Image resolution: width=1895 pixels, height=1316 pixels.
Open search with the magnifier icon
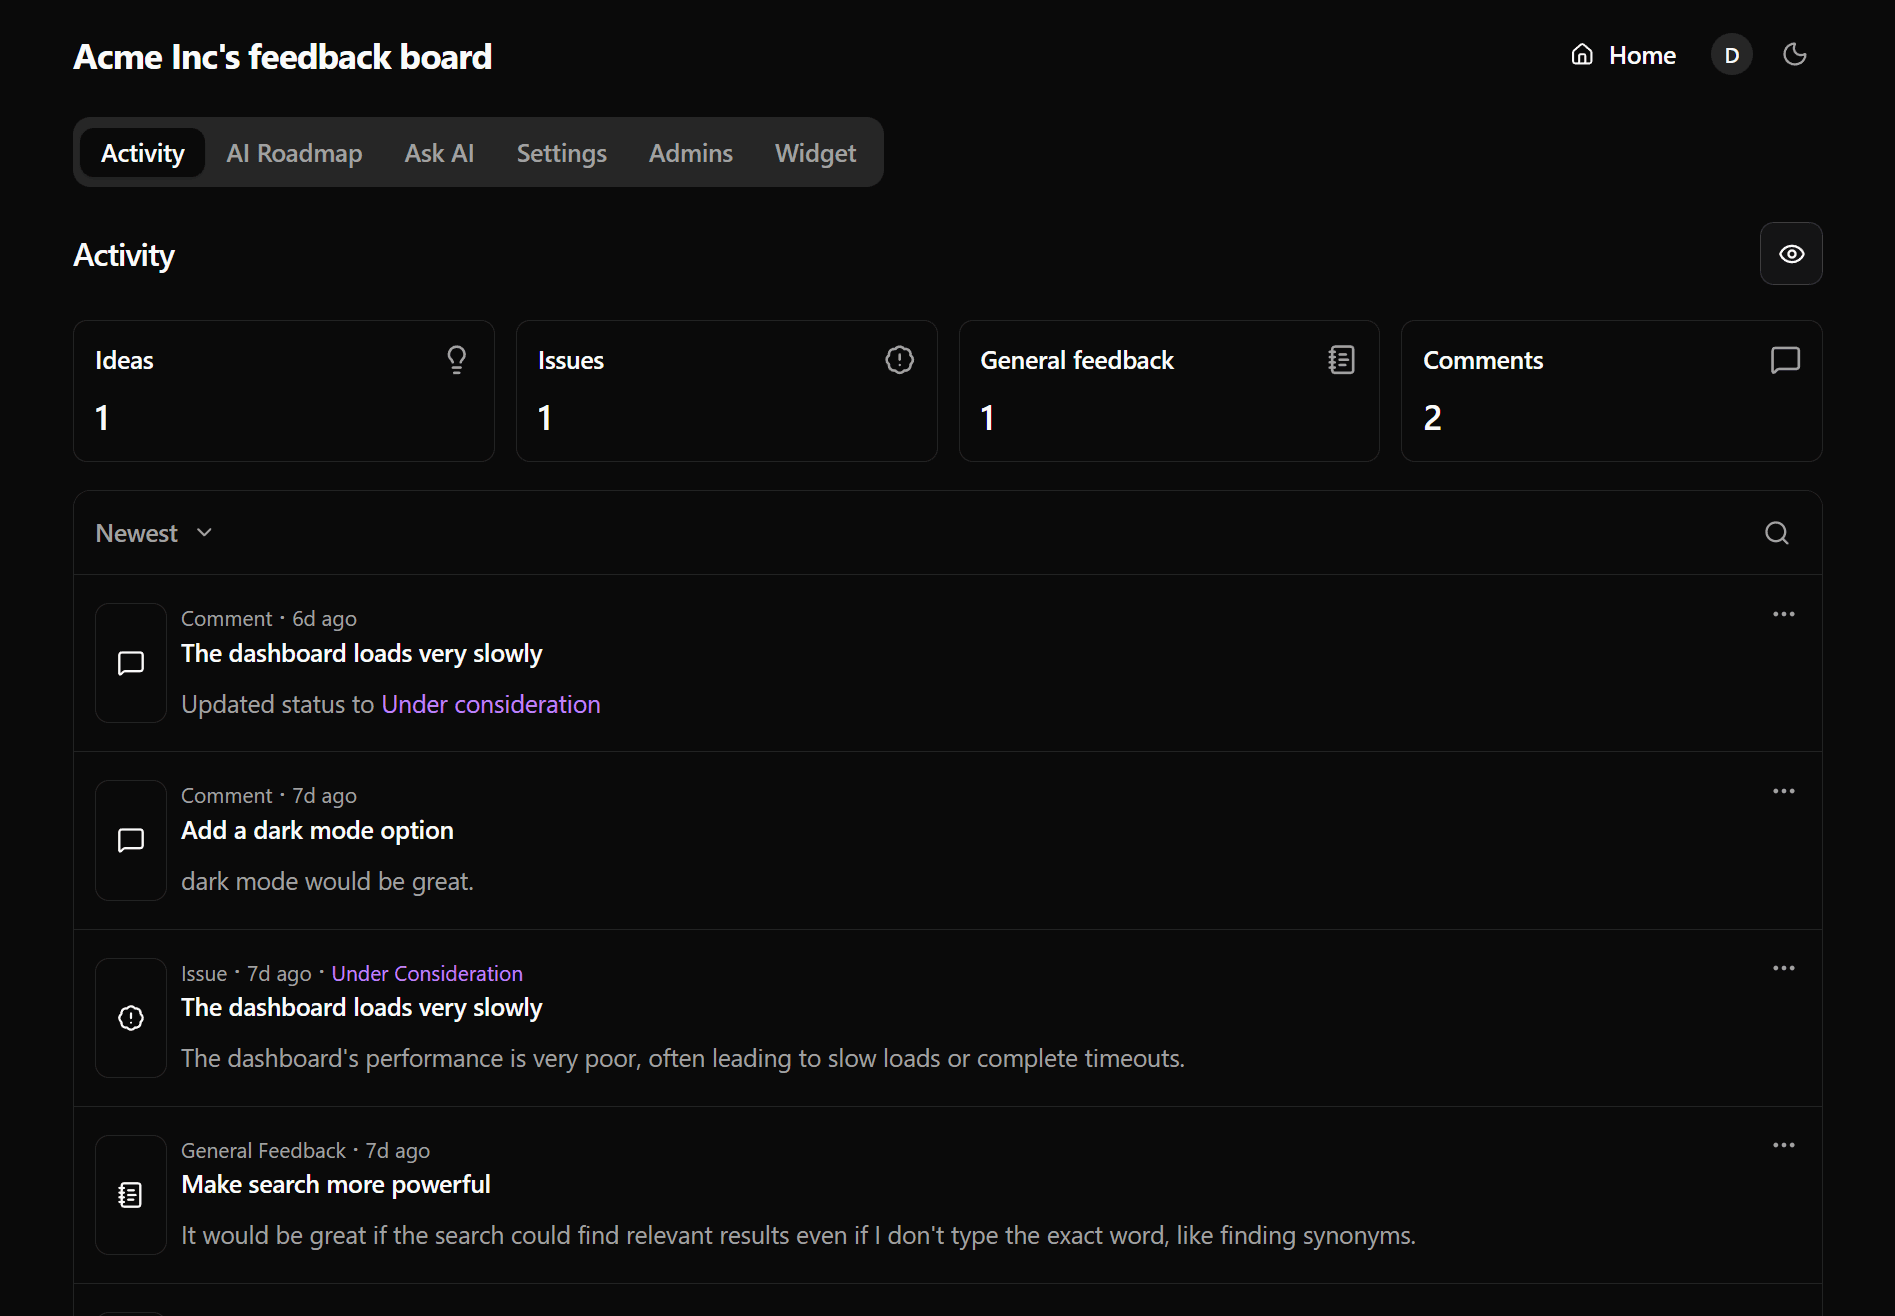[x=1776, y=533]
